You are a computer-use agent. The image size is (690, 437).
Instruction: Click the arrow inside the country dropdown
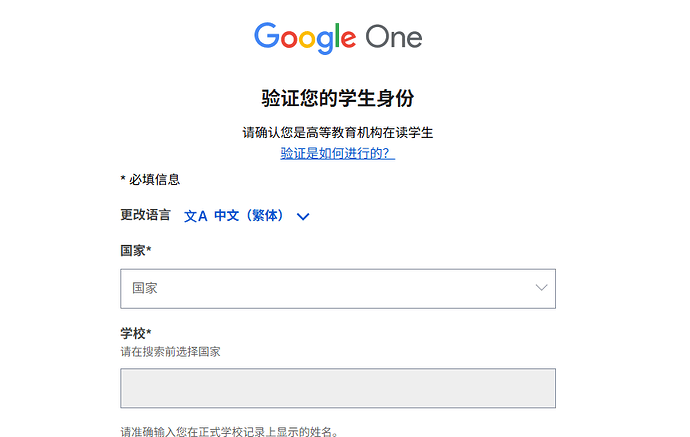point(541,288)
